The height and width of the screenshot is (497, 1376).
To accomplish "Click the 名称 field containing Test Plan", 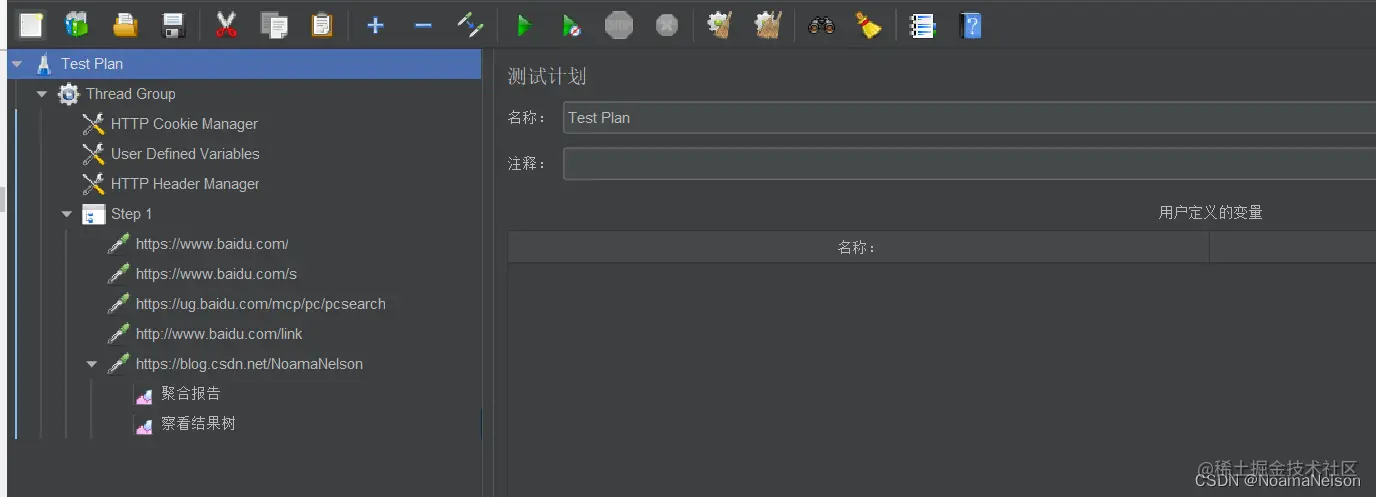I will [x=969, y=118].
